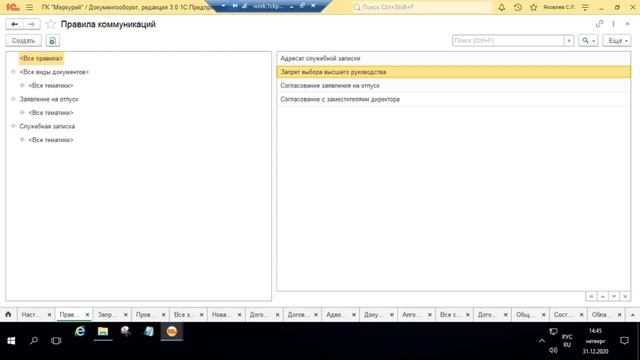This screenshot has height=360, width=640.
Task: Switch to the Наст... tab
Action: [31, 315]
